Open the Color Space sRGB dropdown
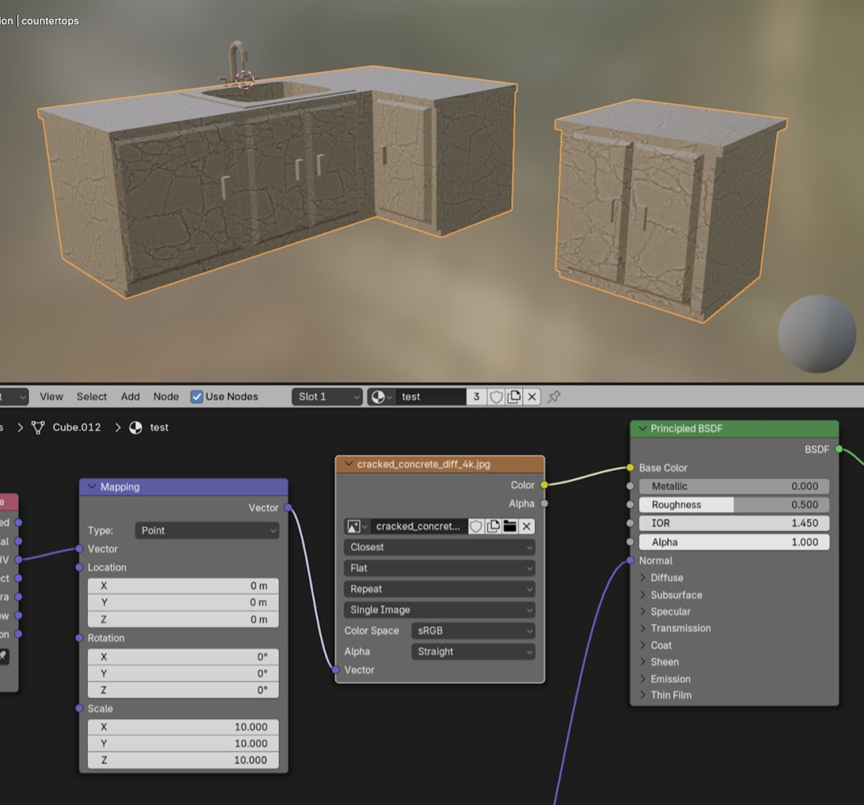This screenshot has width=864, height=805. tap(473, 631)
